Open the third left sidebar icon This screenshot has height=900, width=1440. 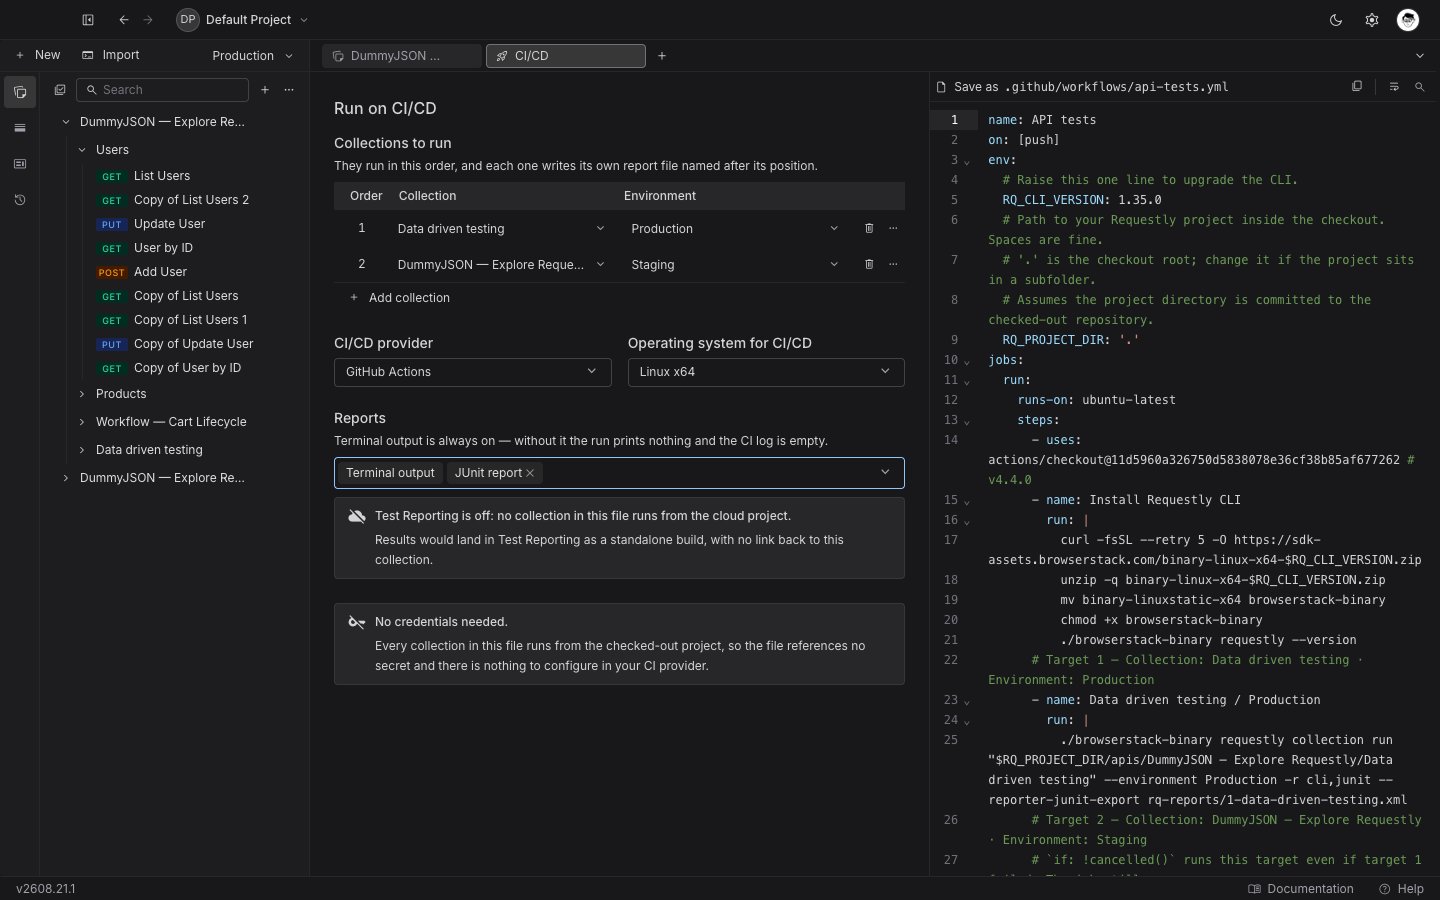20,164
